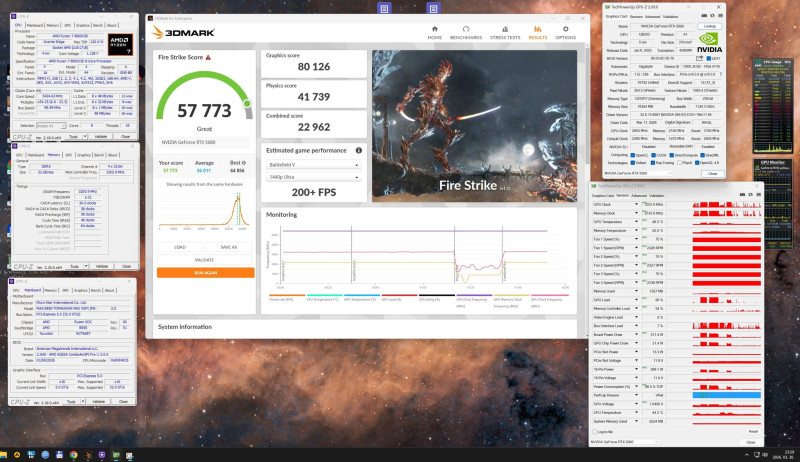Image resolution: width=800 pixels, height=462 pixels.
Task: Open the 3DMark Home icon
Action: click(435, 30)
